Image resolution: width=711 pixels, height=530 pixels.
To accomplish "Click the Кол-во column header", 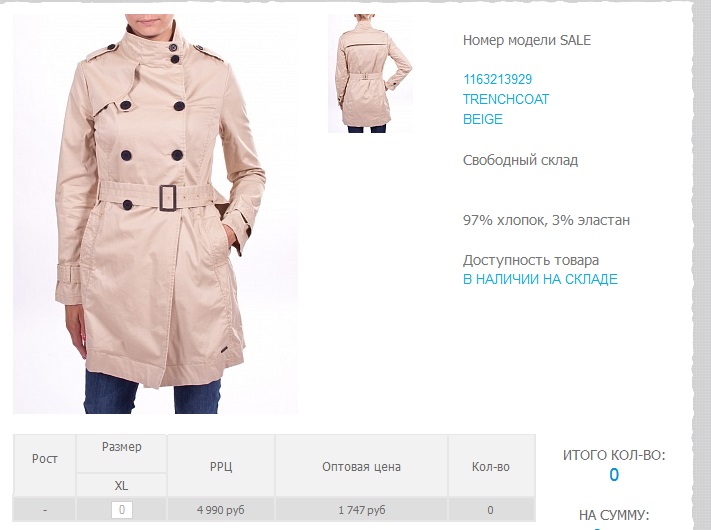I will (x=491, y=465).
